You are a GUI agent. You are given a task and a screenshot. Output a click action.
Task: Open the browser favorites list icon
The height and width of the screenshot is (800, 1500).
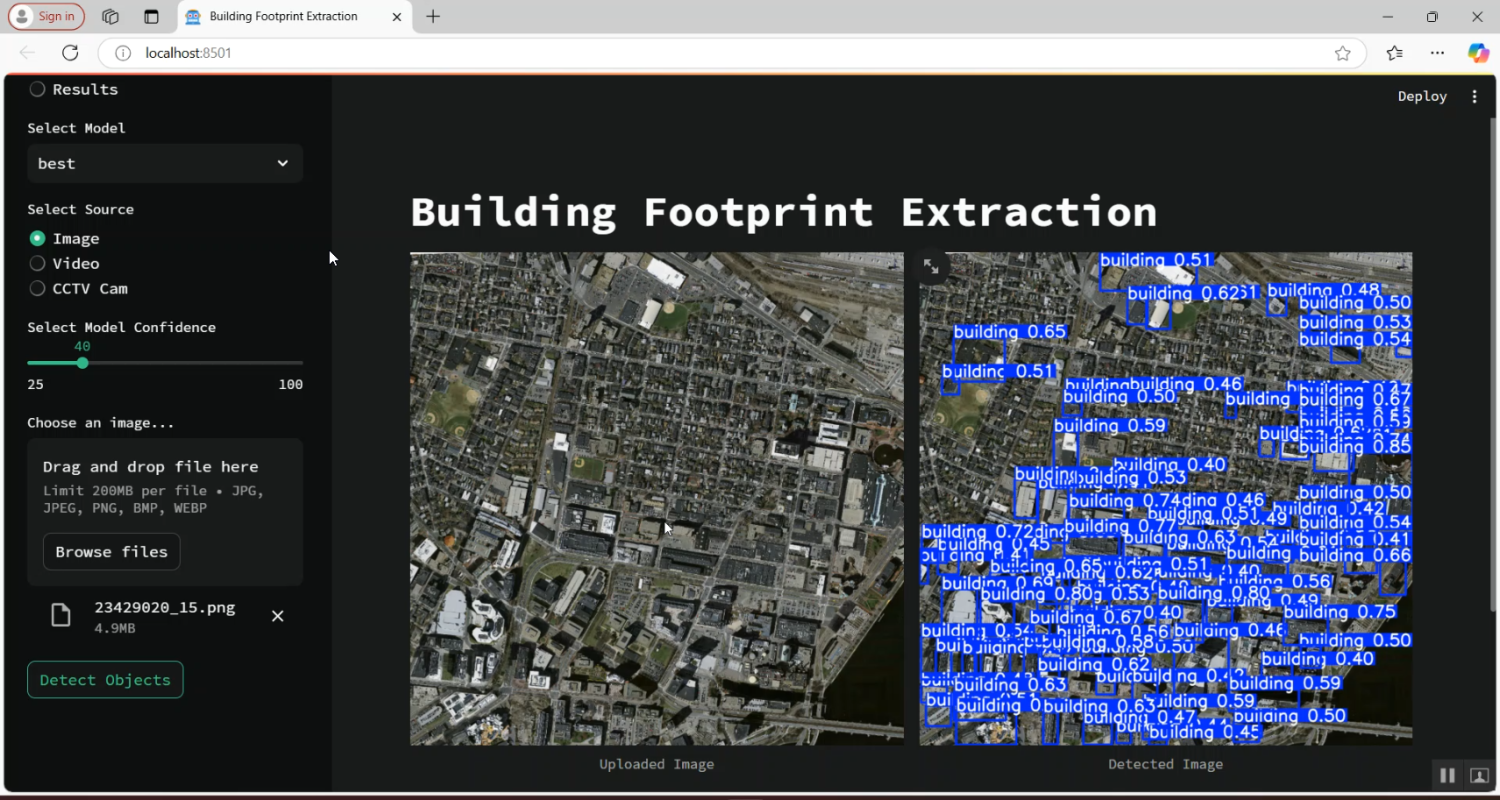1395,53
